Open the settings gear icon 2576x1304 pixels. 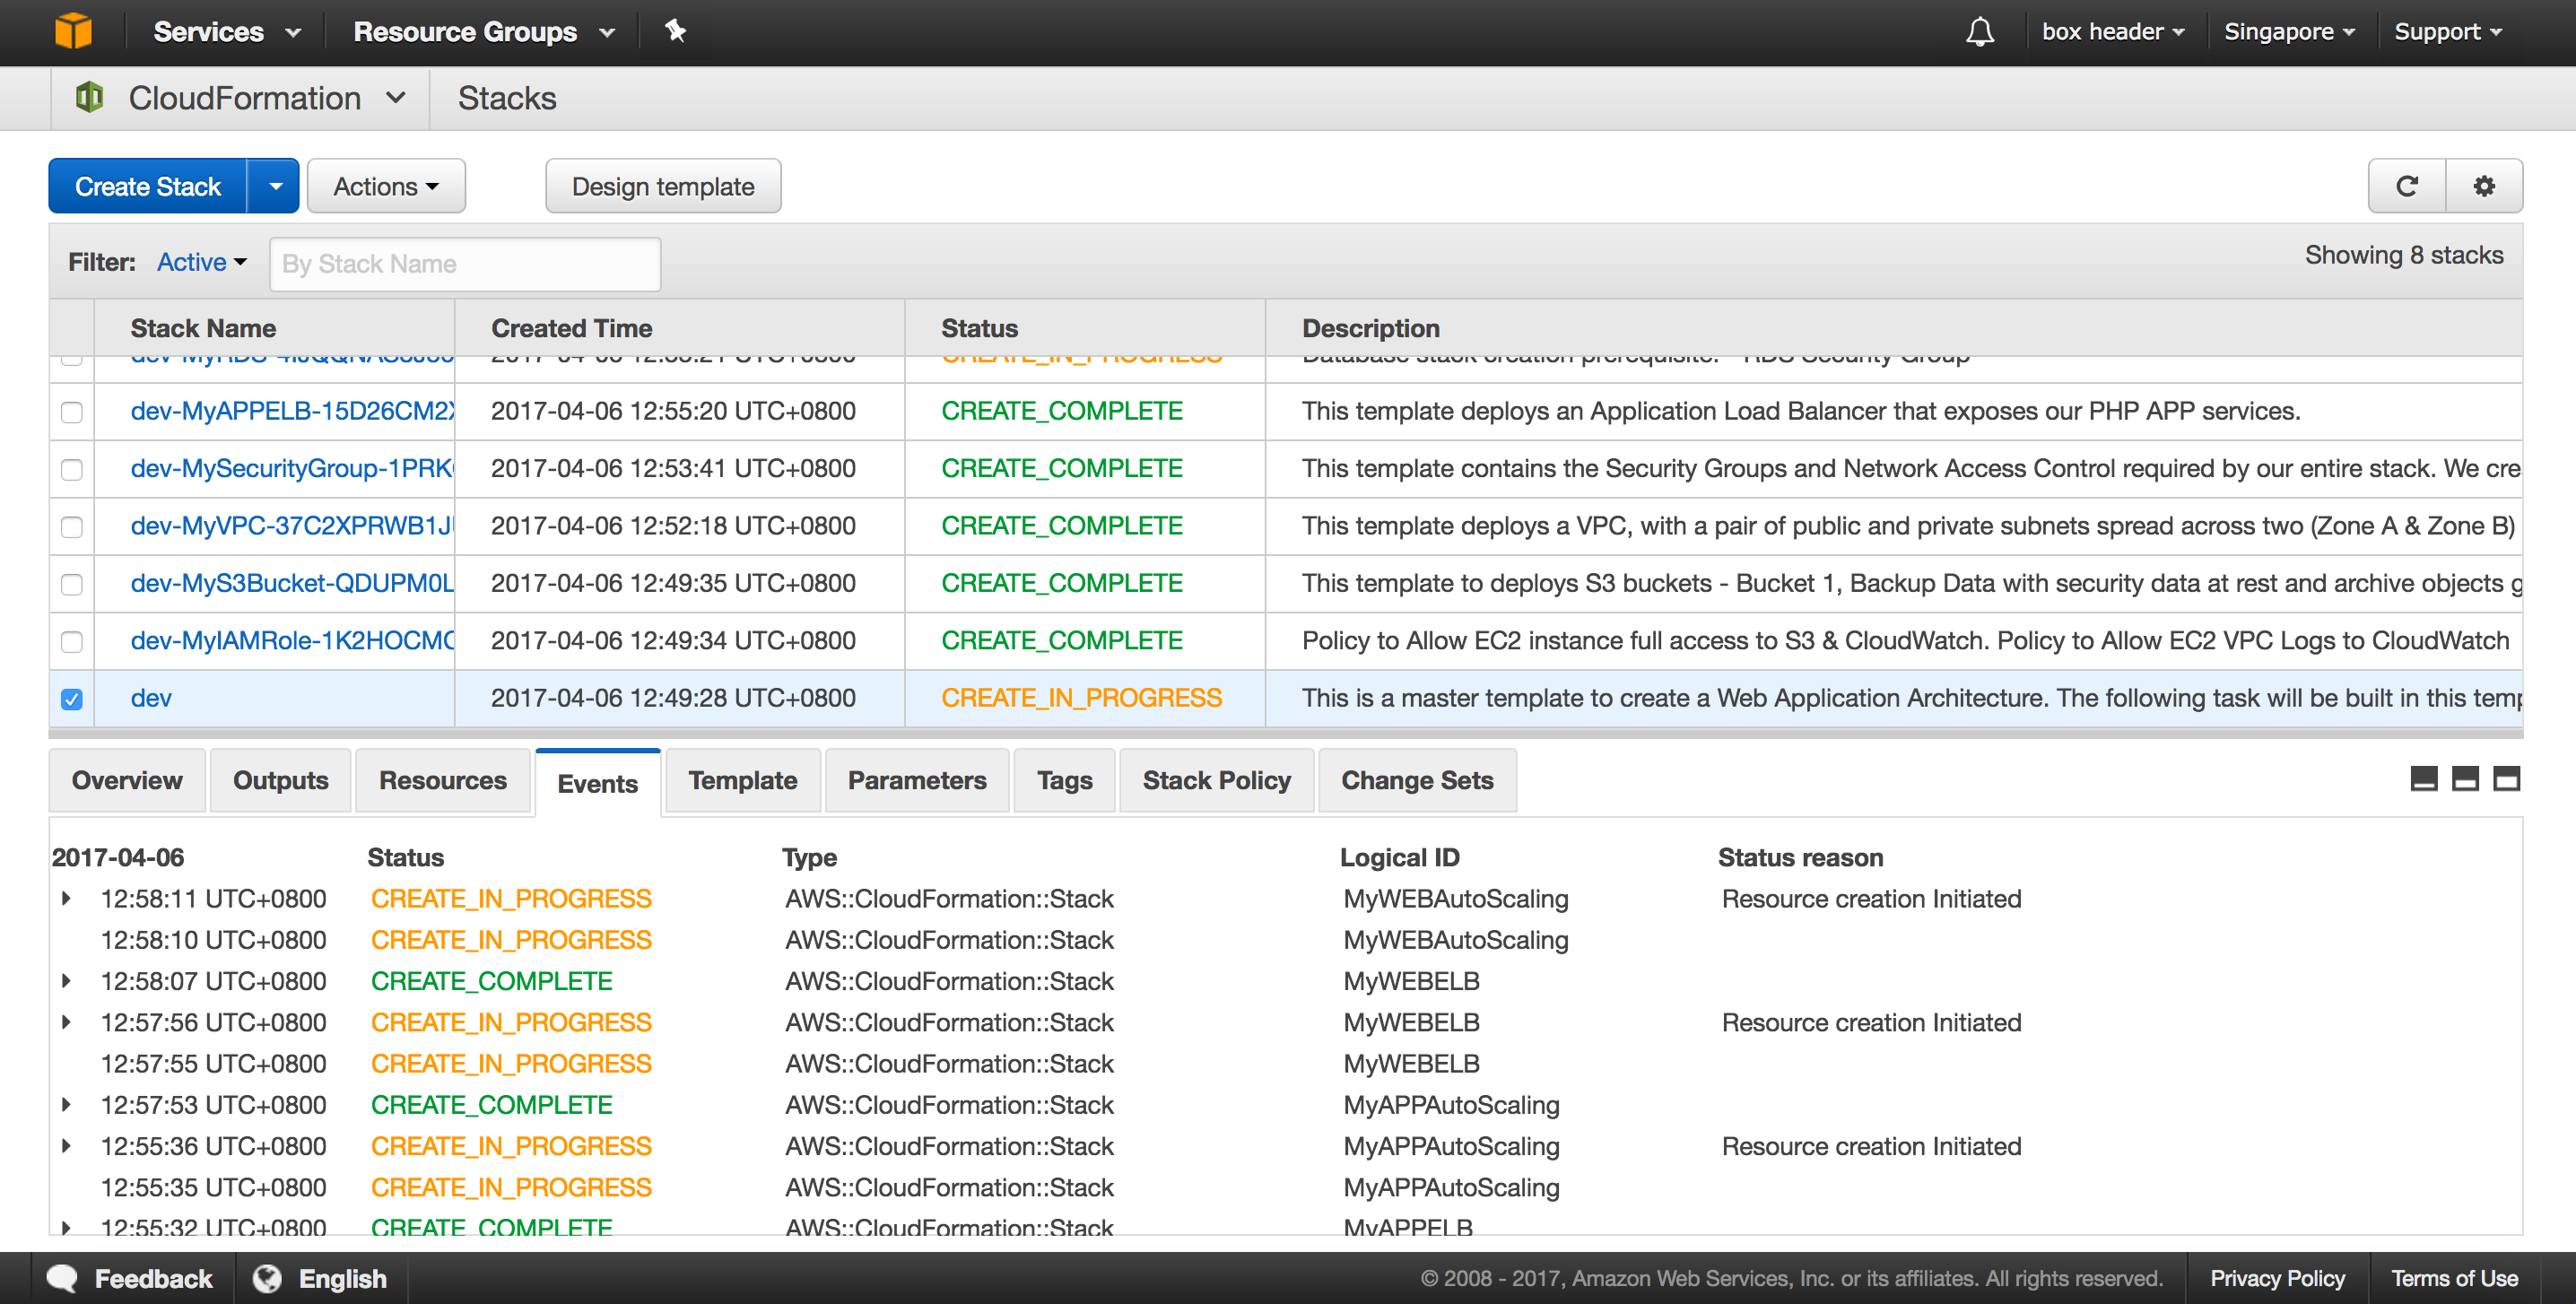tap(2484, 186)
